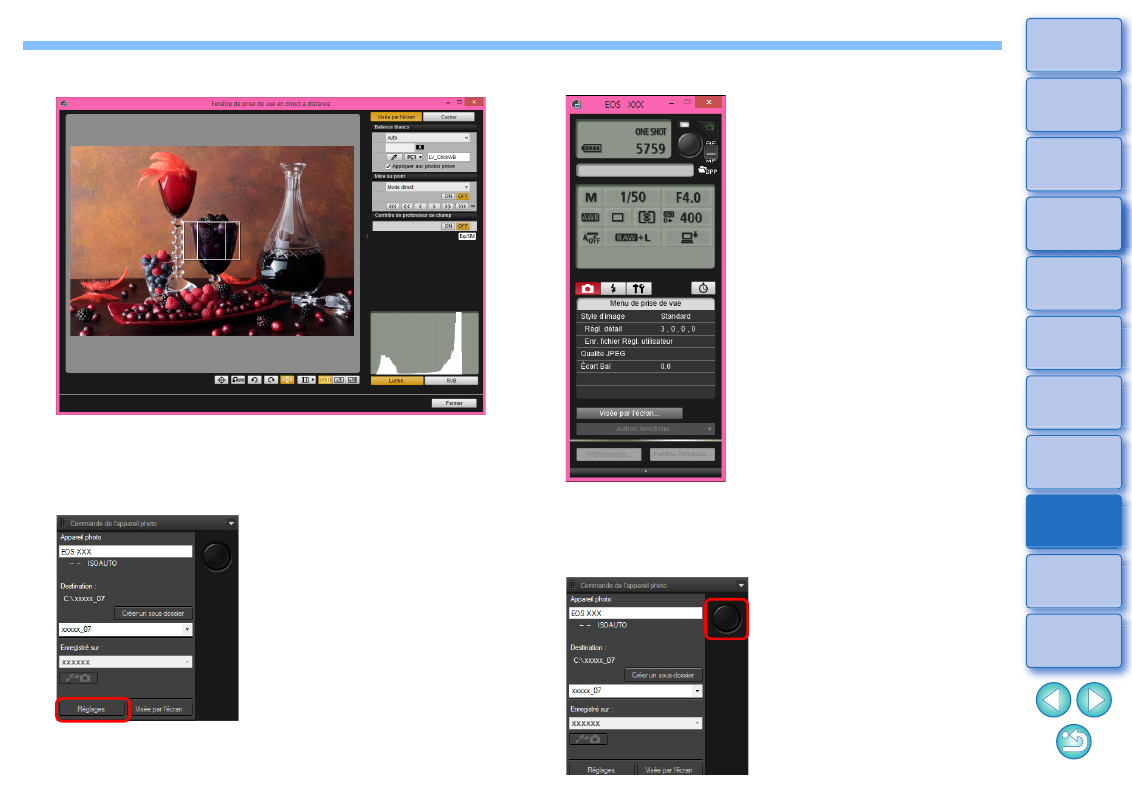
Task: Click the RAW+L image quality icon
Action: click(632, 238)
